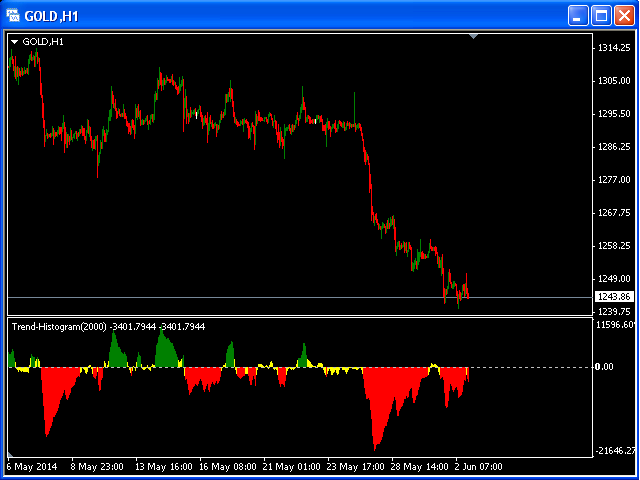Click the chart window icon in title bar
Viewport: 640px width, 480px height.
[x=13, y=16]
